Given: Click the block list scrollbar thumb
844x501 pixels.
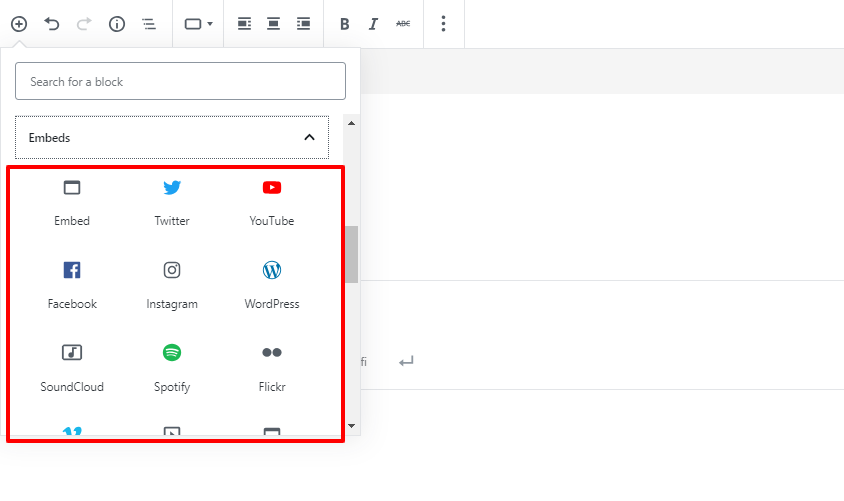Looking at the screenshot, I should [x=351, y=255].
